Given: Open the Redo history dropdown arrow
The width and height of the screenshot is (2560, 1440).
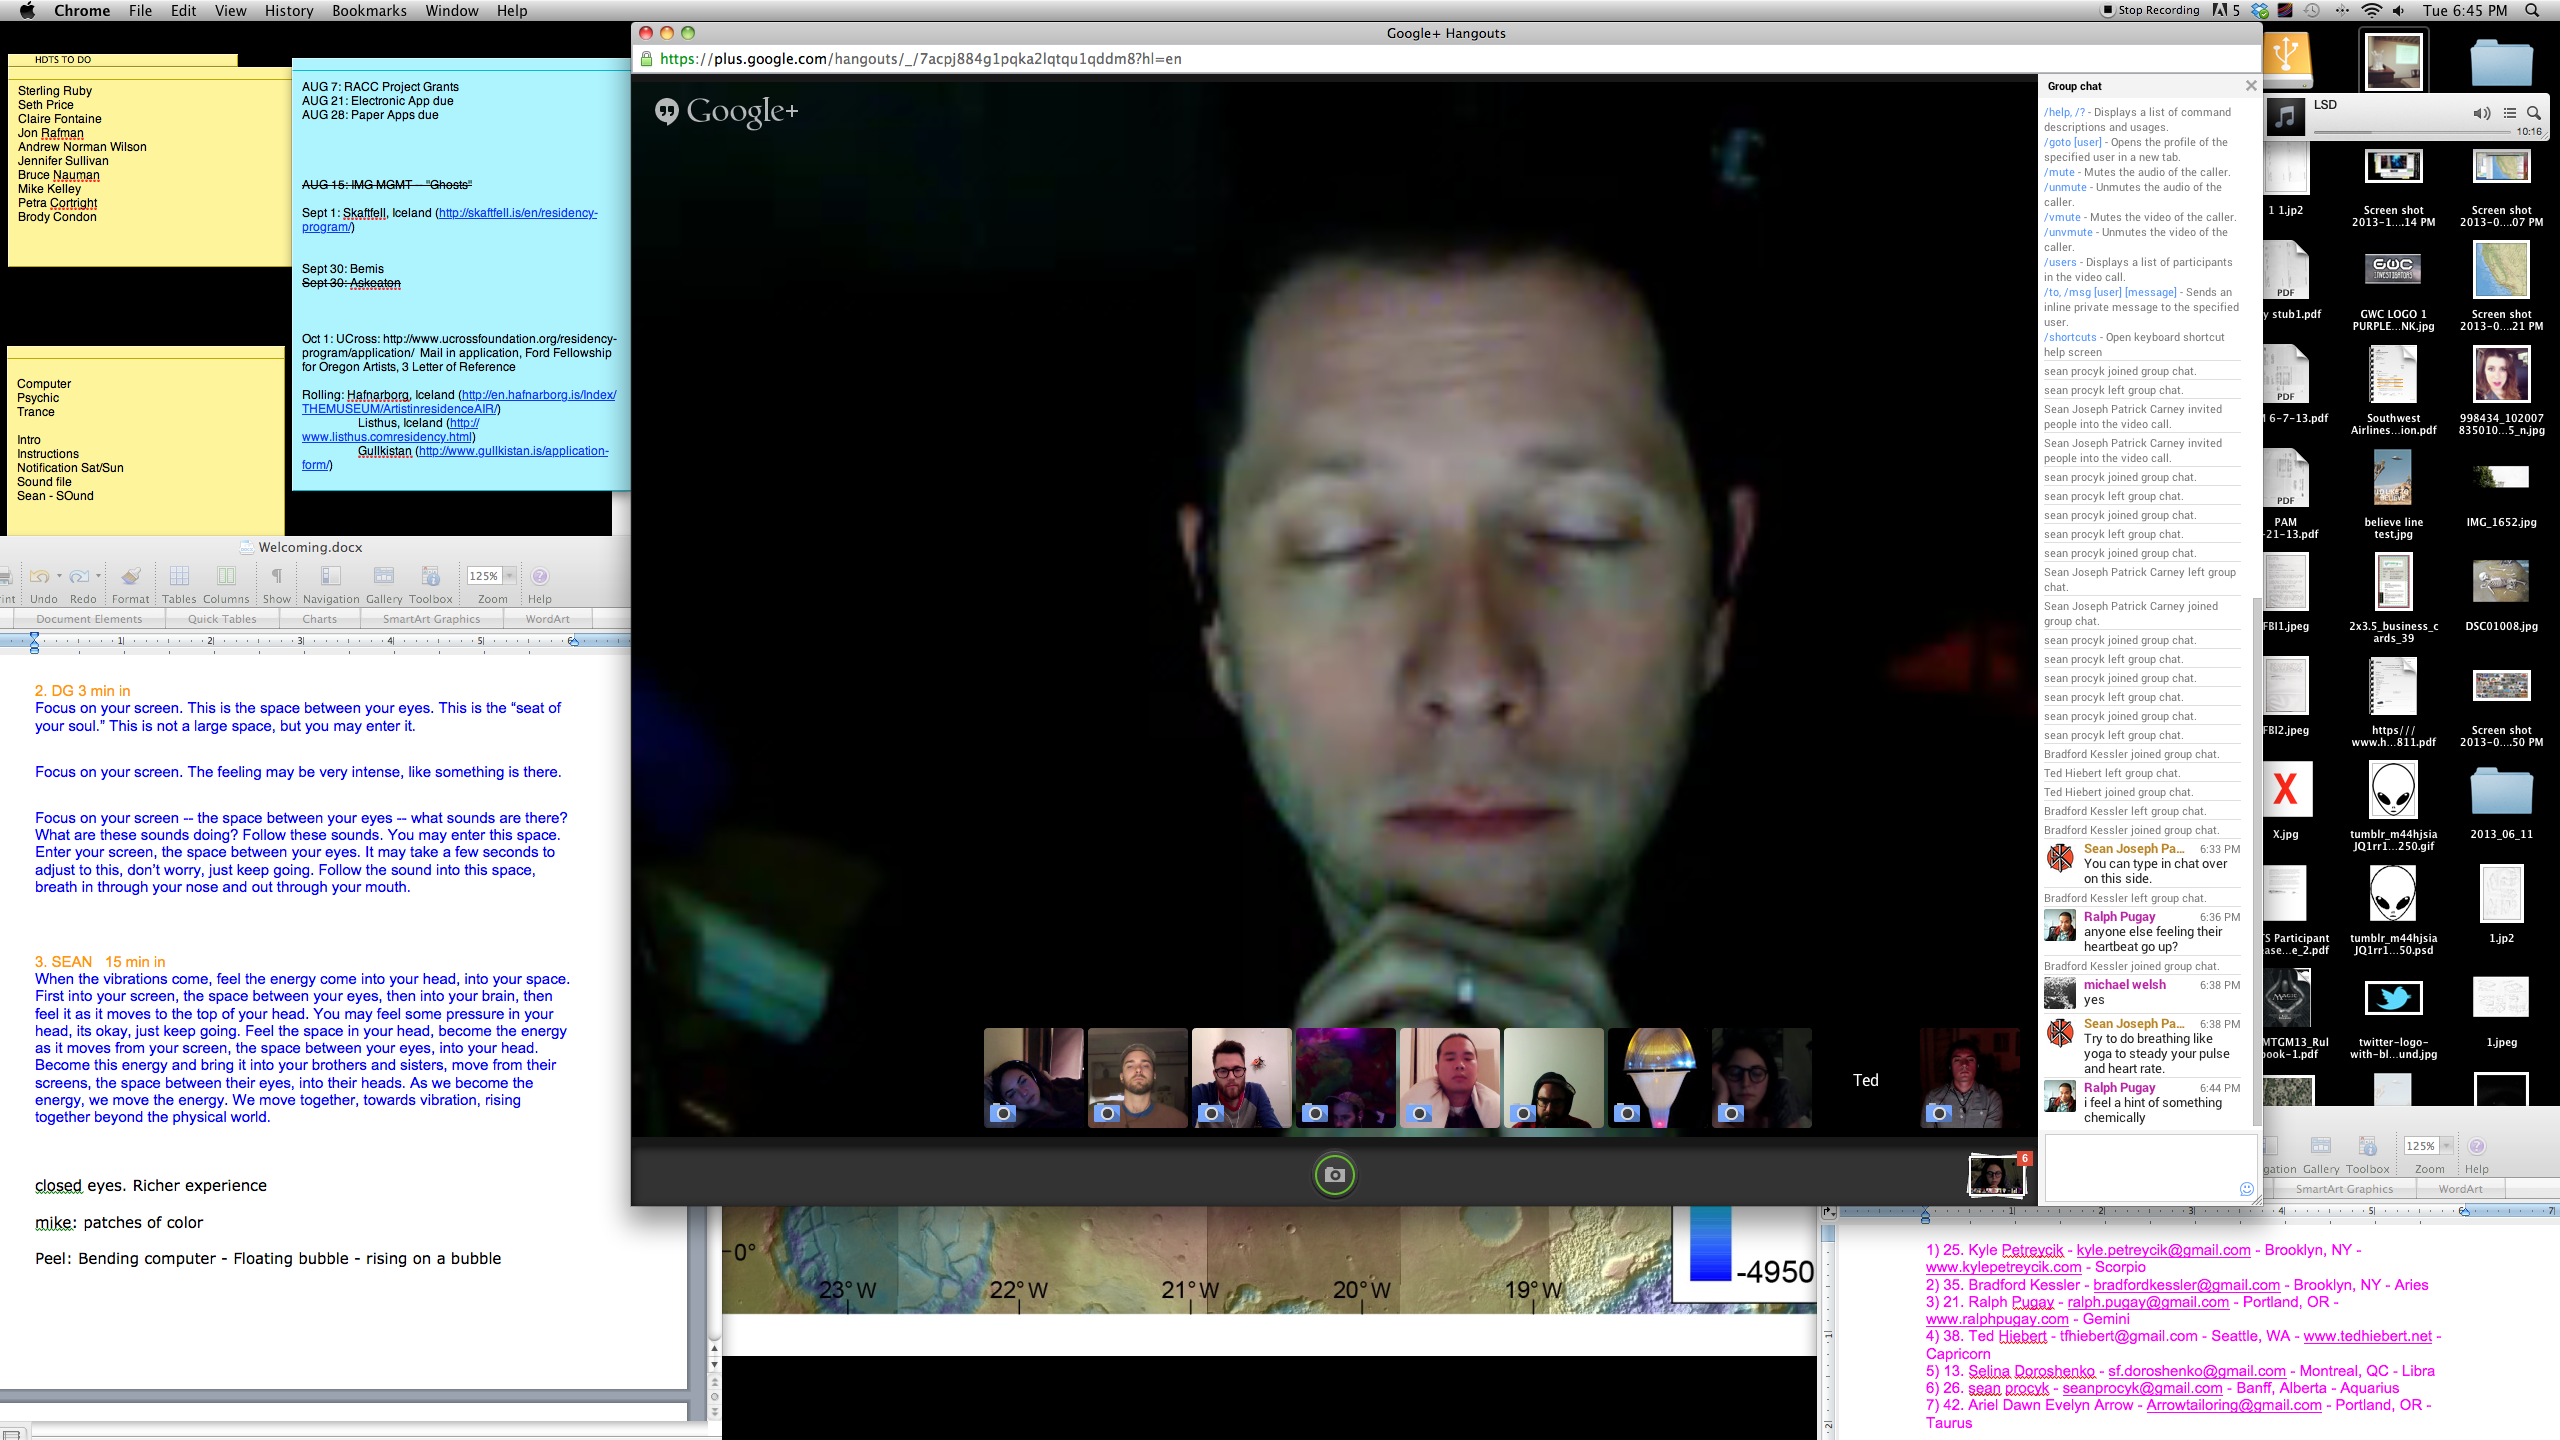Looking at the screenshot, I should (98, 576).
